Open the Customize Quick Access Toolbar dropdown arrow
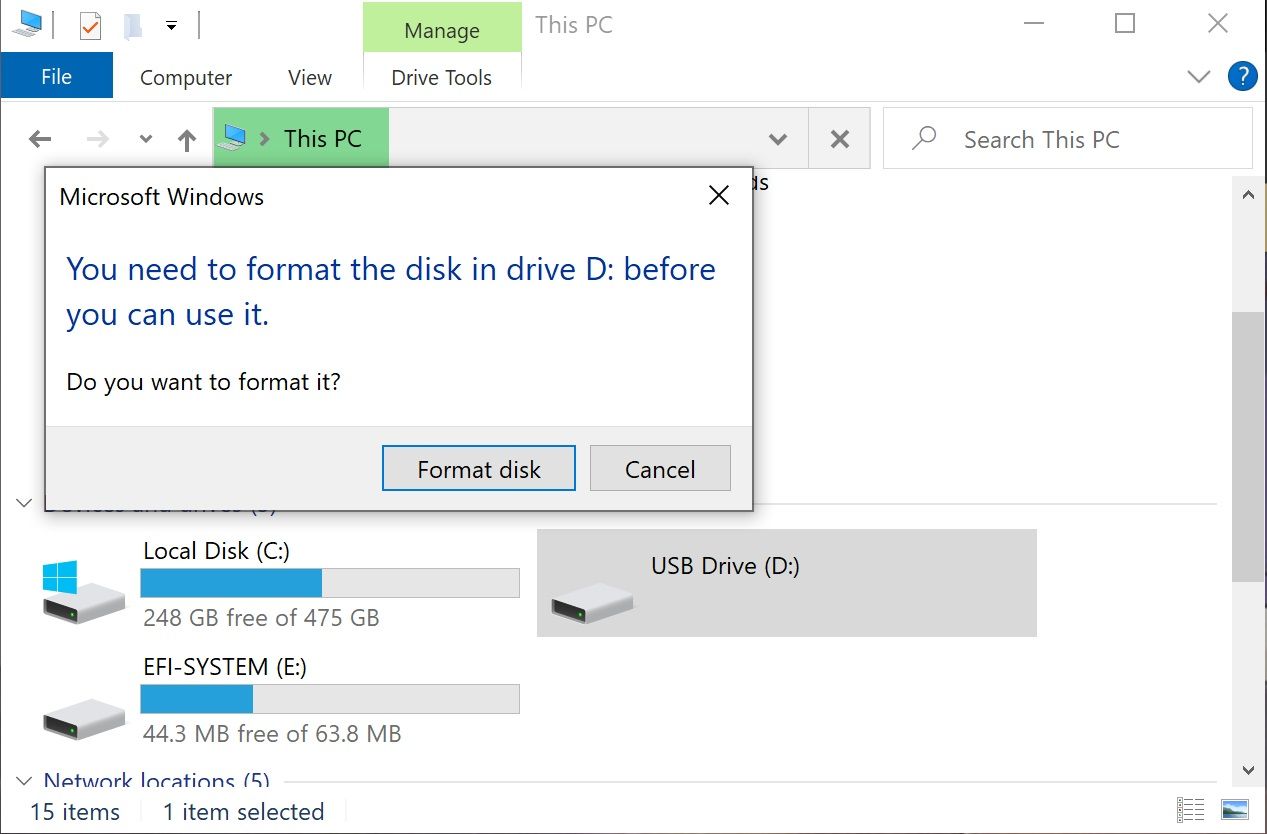This screenshot has height=834, width=1267. click(171, 26)
